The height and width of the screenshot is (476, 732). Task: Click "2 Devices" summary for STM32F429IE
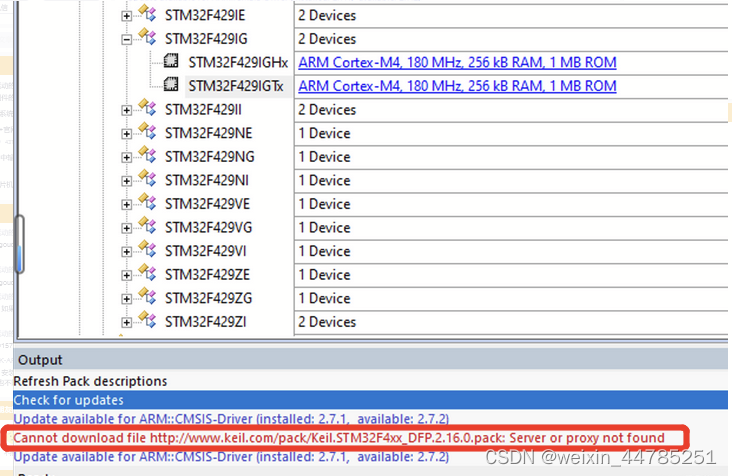(327, 16)
